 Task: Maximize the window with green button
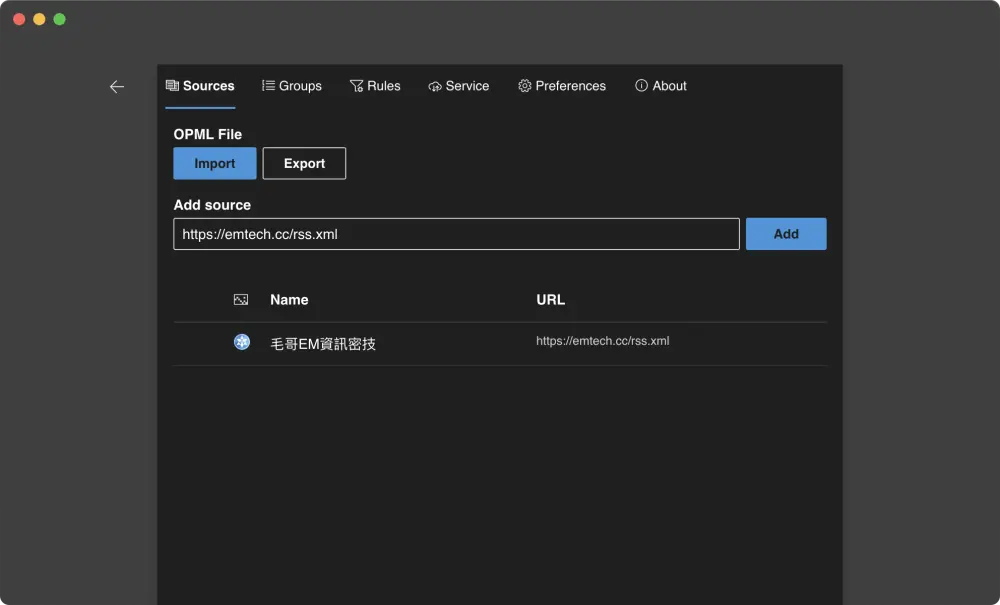[59, 19]
